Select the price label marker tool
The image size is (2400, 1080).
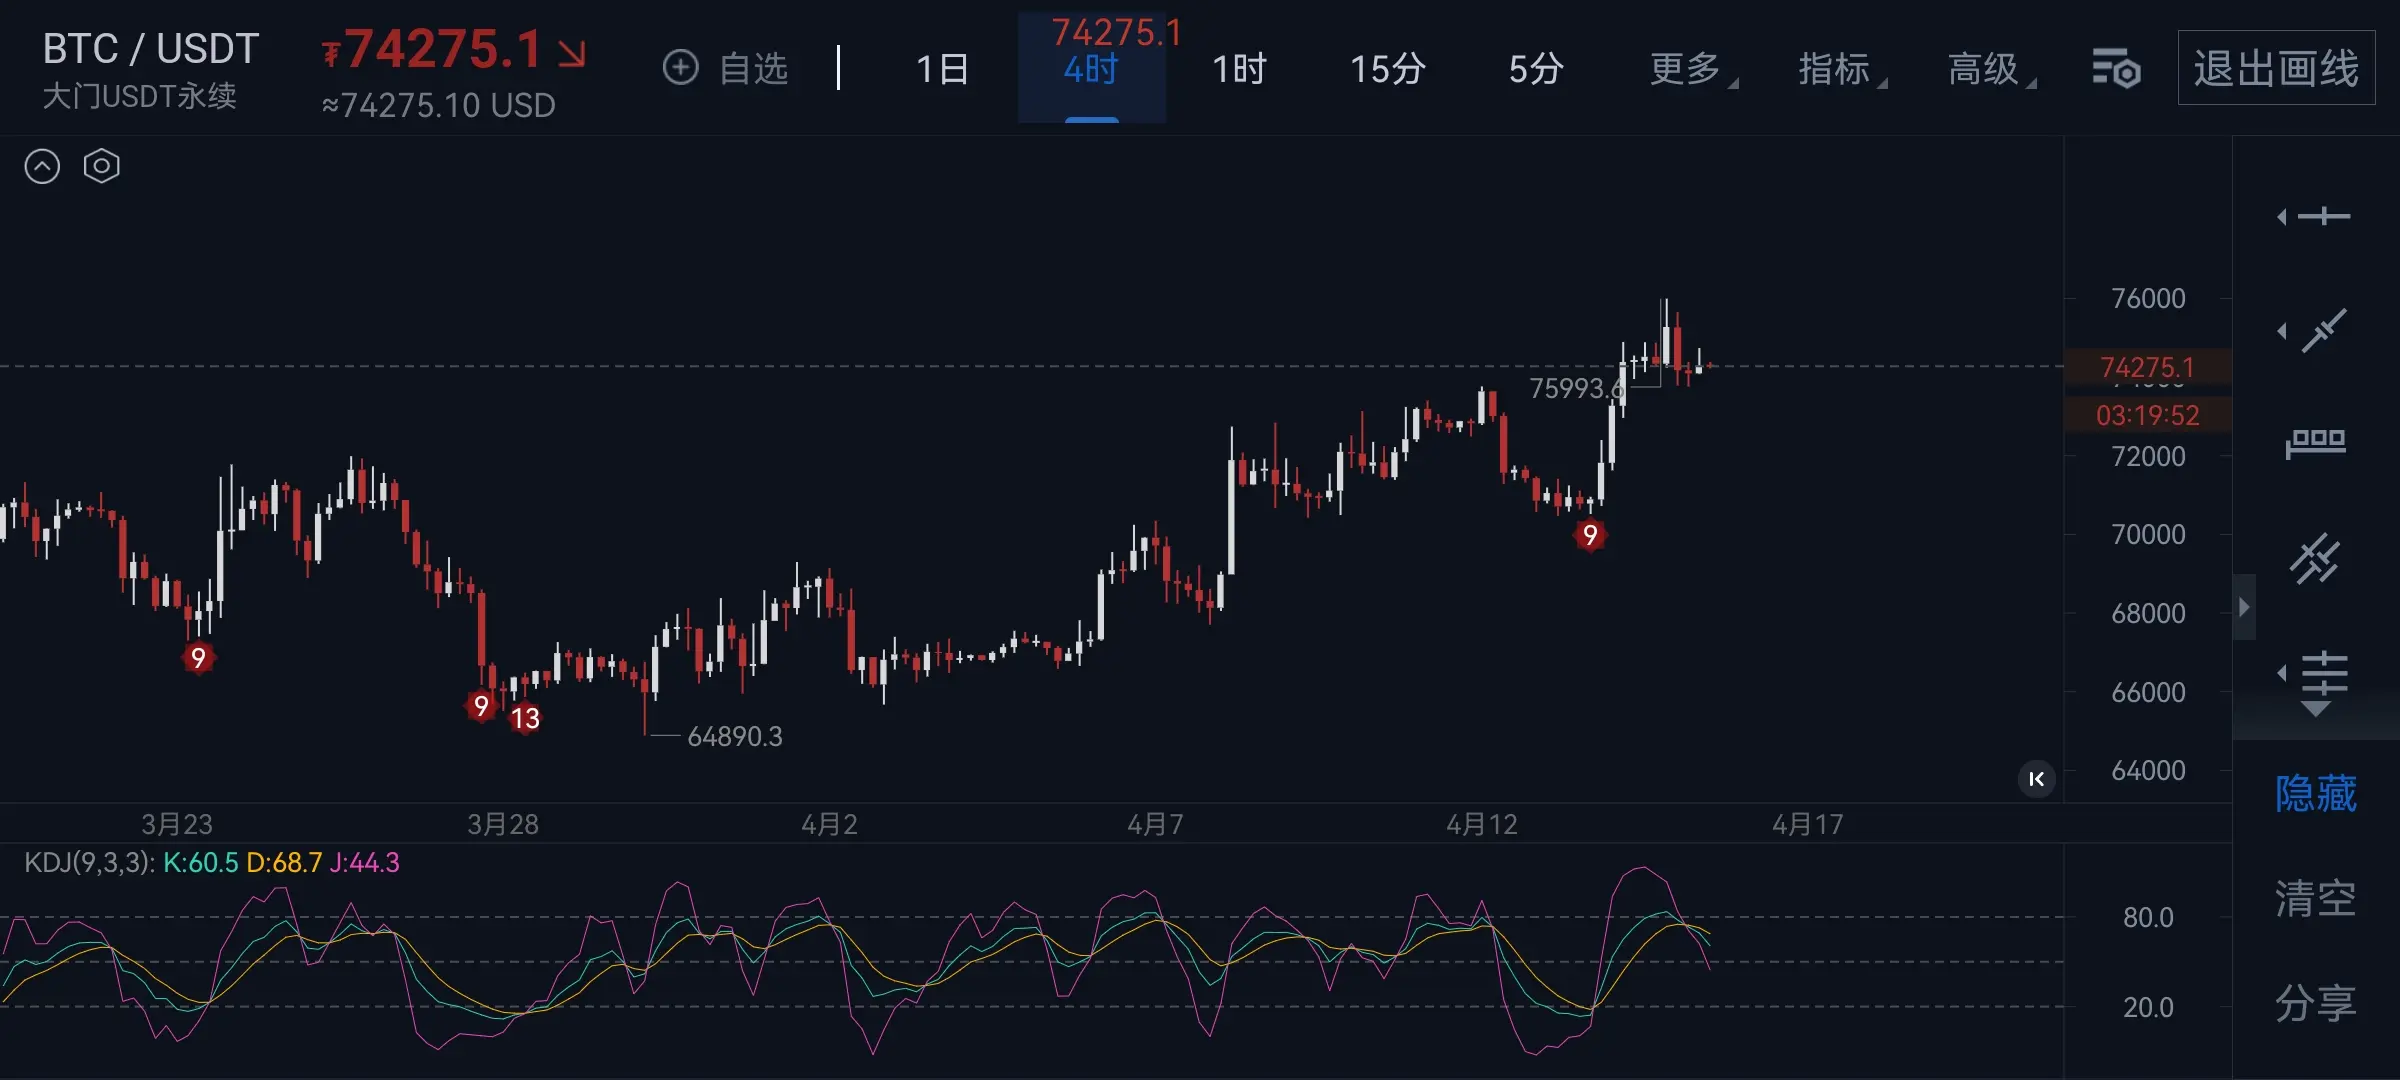[x=2316, y=442]
